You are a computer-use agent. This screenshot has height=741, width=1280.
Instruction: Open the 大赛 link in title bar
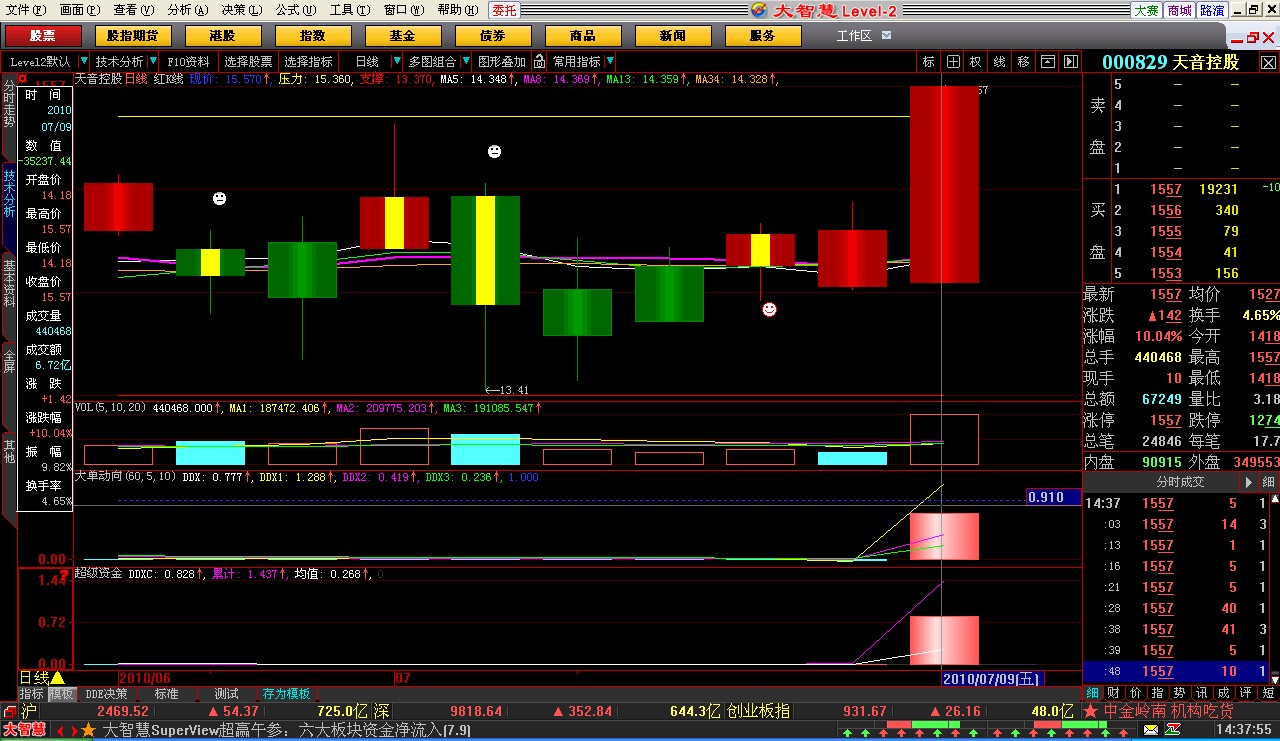point(1146,10)
